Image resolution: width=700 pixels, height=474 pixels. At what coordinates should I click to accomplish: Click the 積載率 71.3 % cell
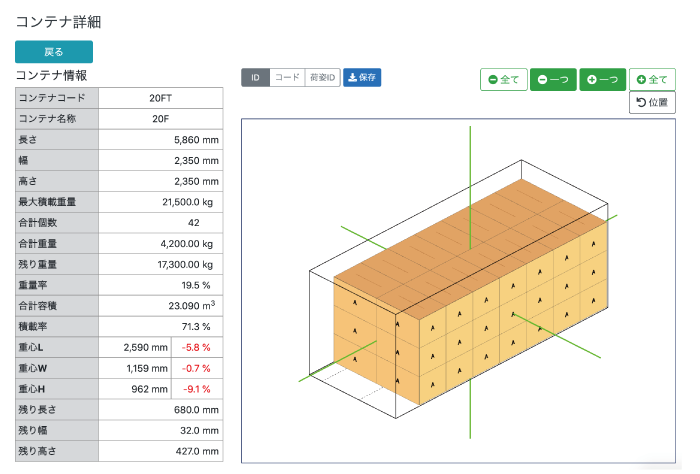coord(161,326)
